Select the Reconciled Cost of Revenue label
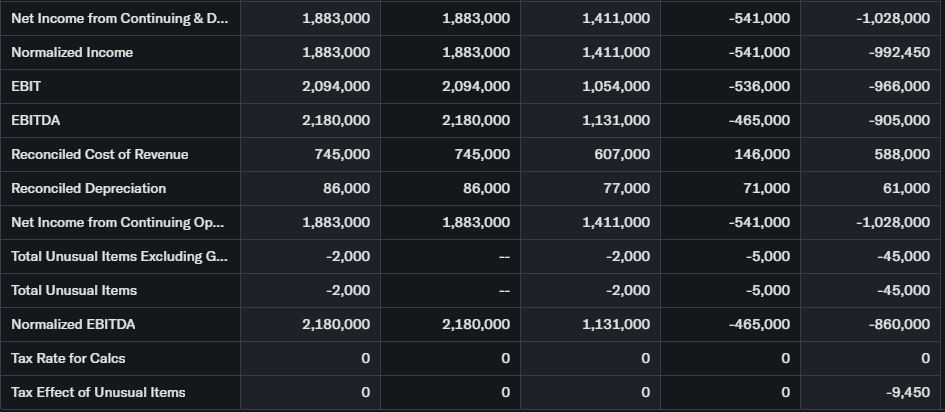The height and width of the screenshot is (412, 945). pos(99,154)
